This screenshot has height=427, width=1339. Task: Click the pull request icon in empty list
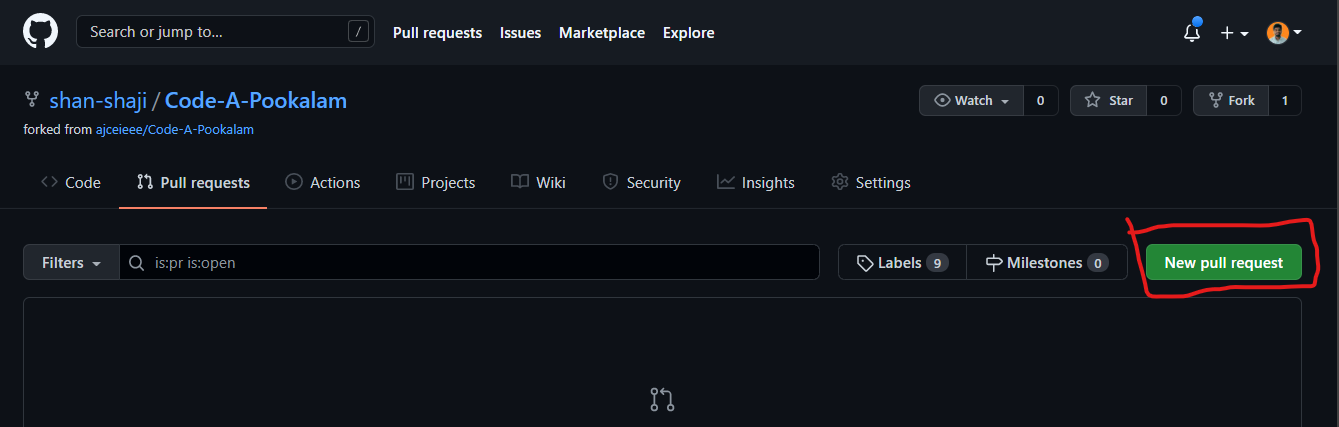(662, 400)
